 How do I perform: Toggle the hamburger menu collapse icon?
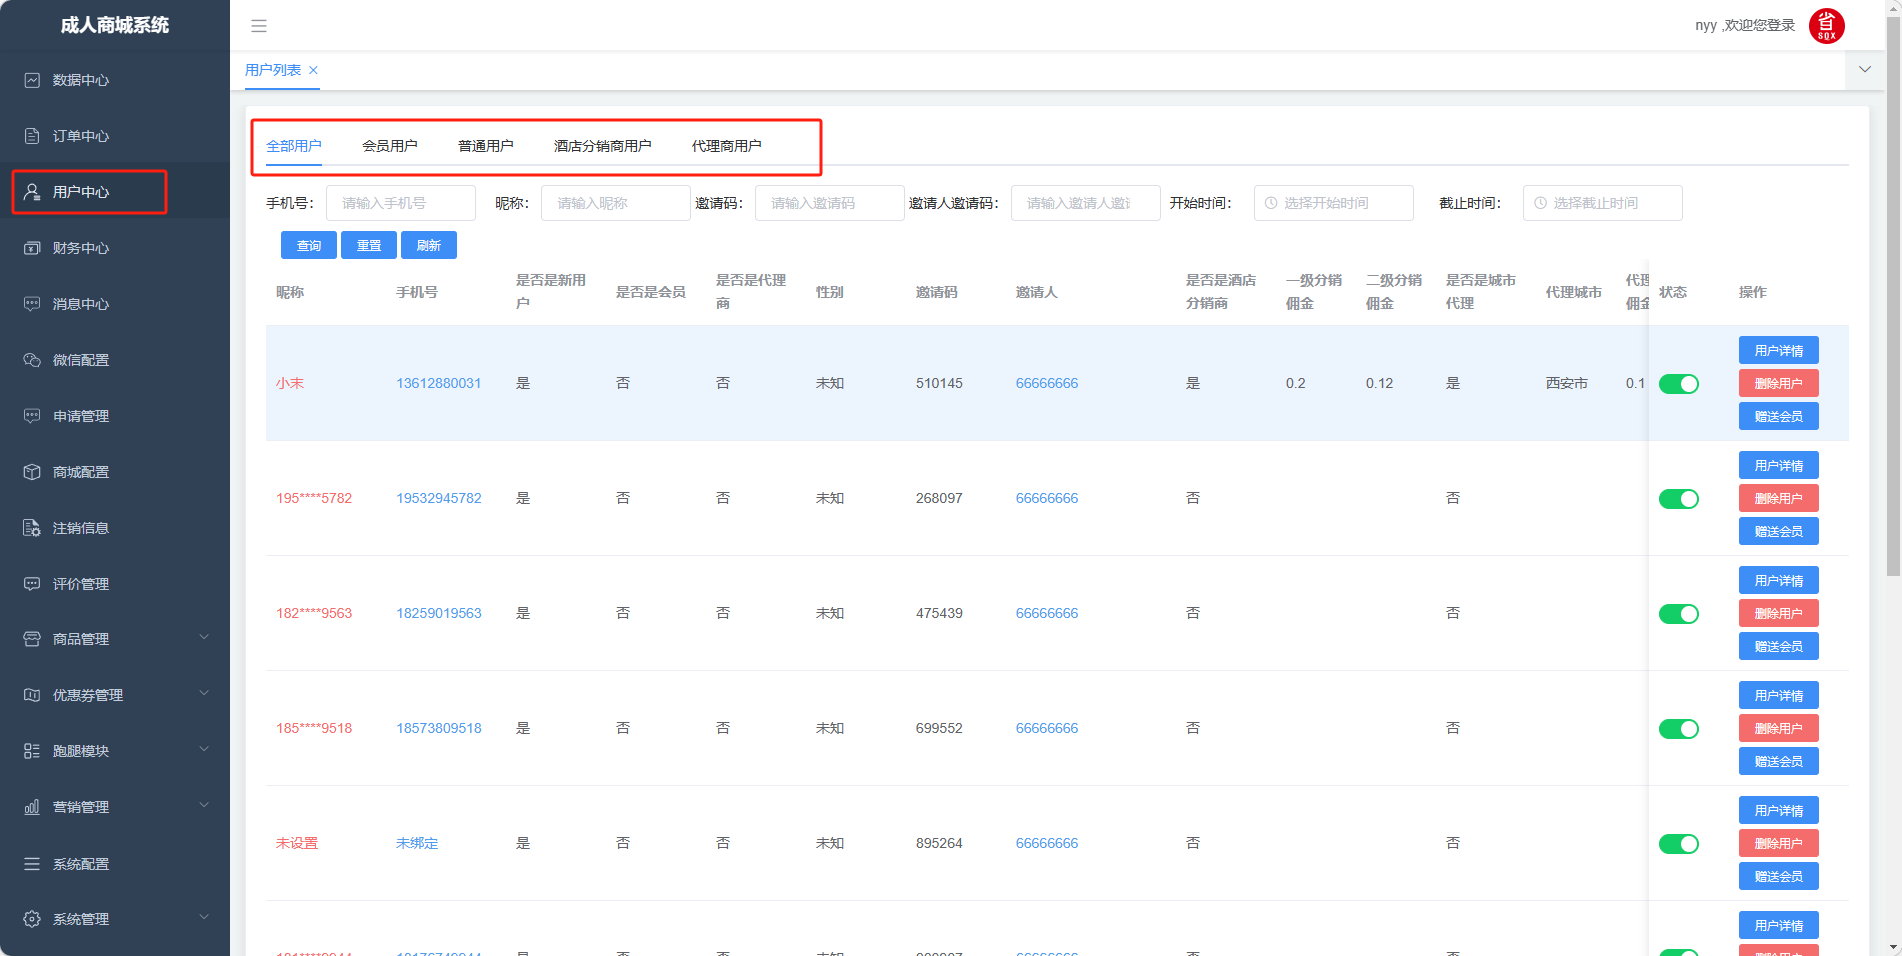click(259, 26)
